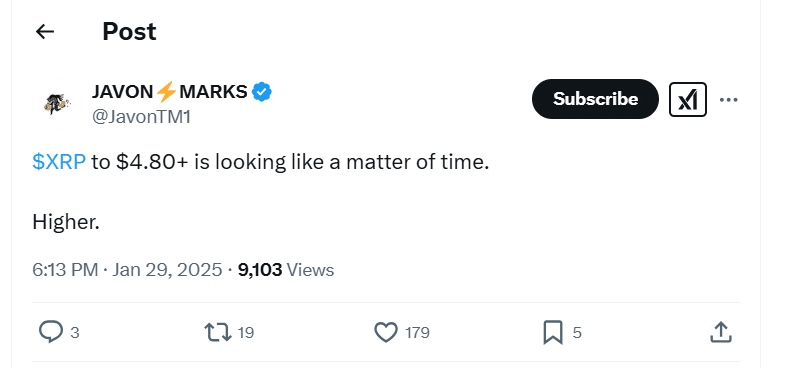801x368 pixels.
Task: Like the post with the heart icon
Action: (386, 332)
